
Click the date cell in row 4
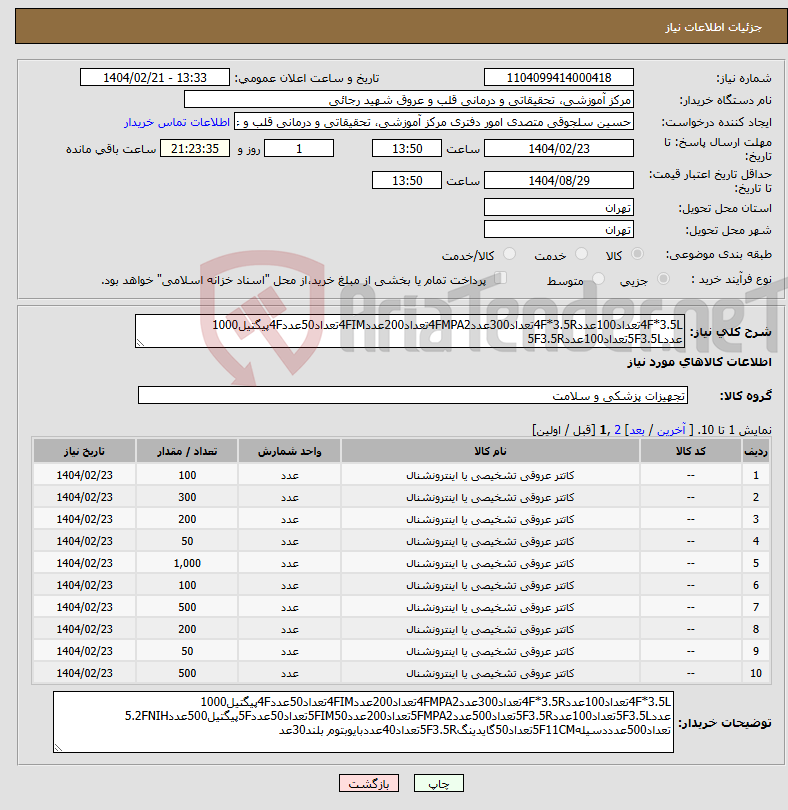(84, 541)
